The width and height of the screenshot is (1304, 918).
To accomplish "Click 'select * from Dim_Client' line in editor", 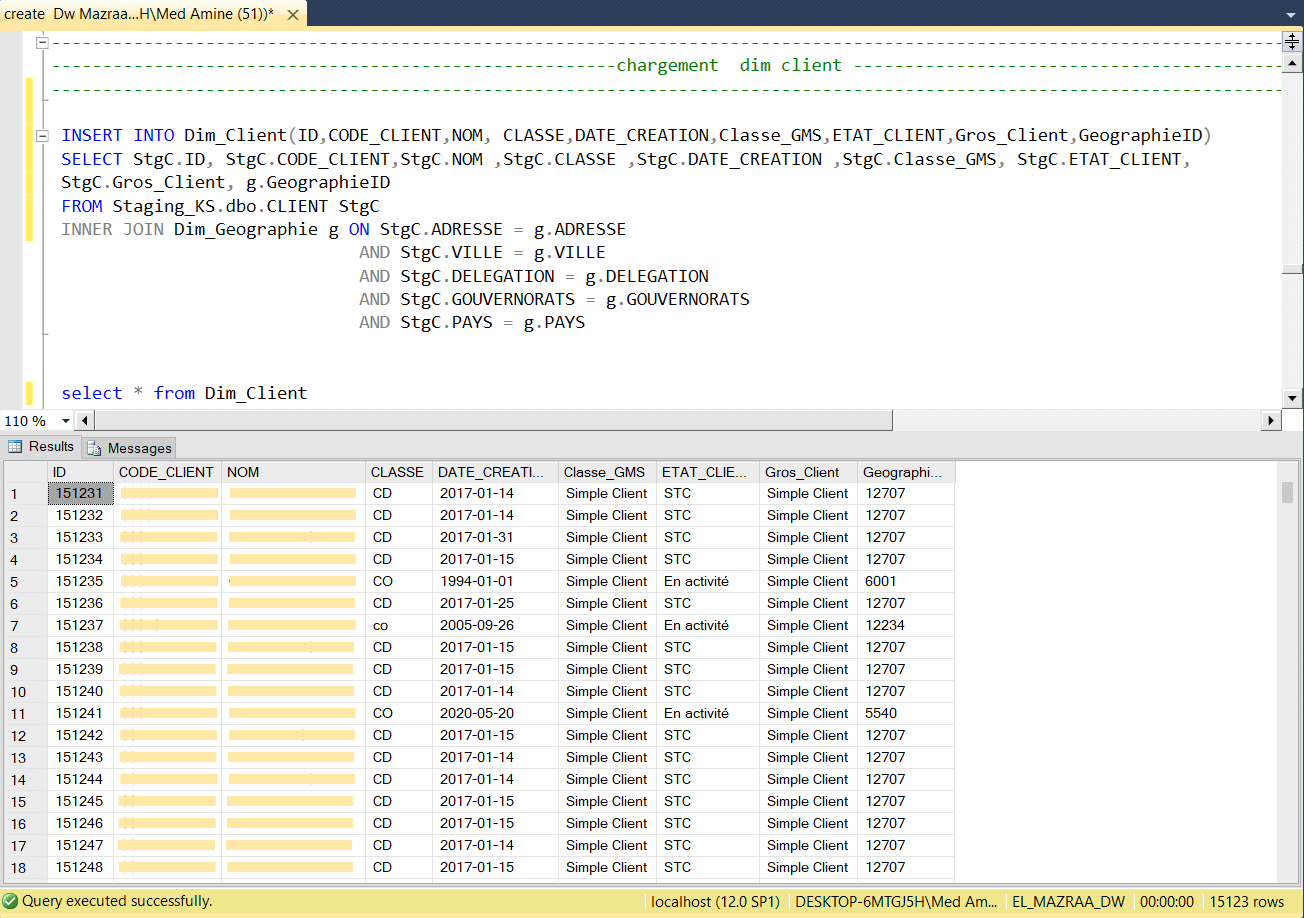I will pos(184,393).
